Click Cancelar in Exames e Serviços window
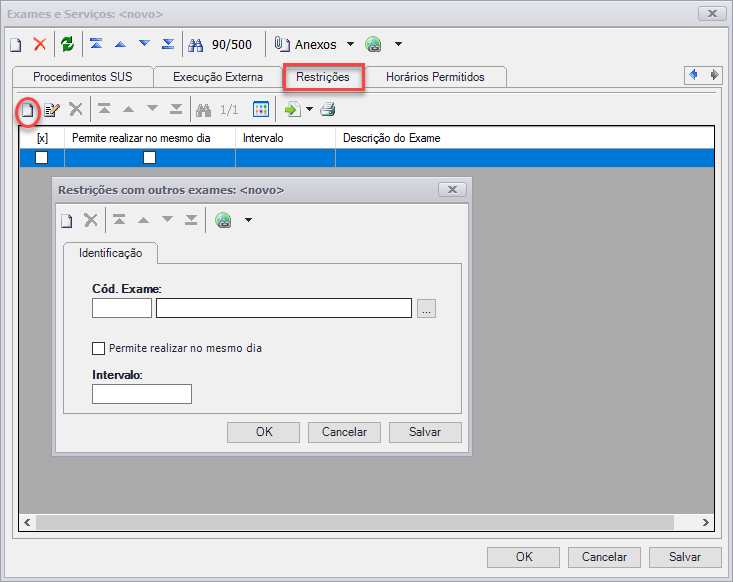This screenshot has width=733, height=582. pos(604,557)
